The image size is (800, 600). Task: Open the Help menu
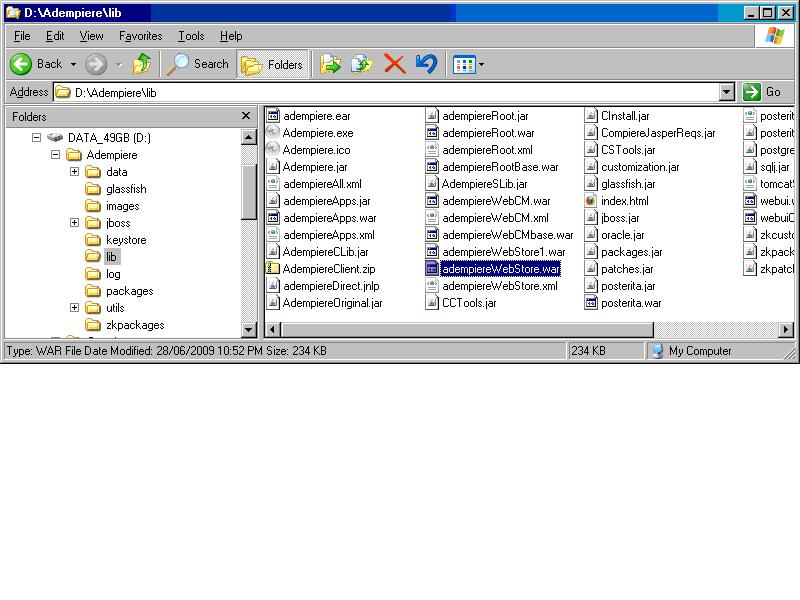(x=231, y=36)
